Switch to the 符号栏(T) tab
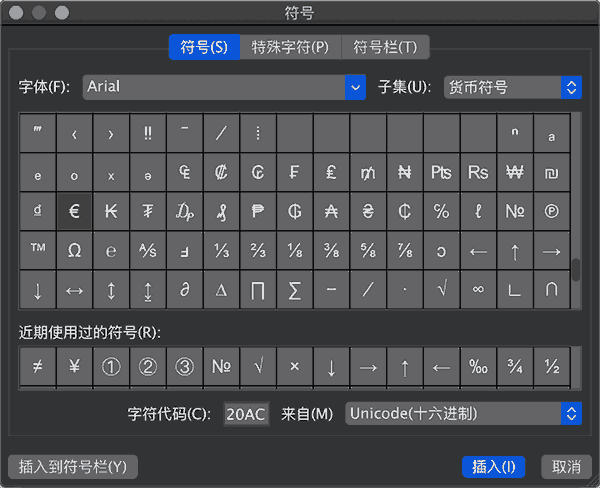Viewport: 600px width, 488px height. [385, 47]
